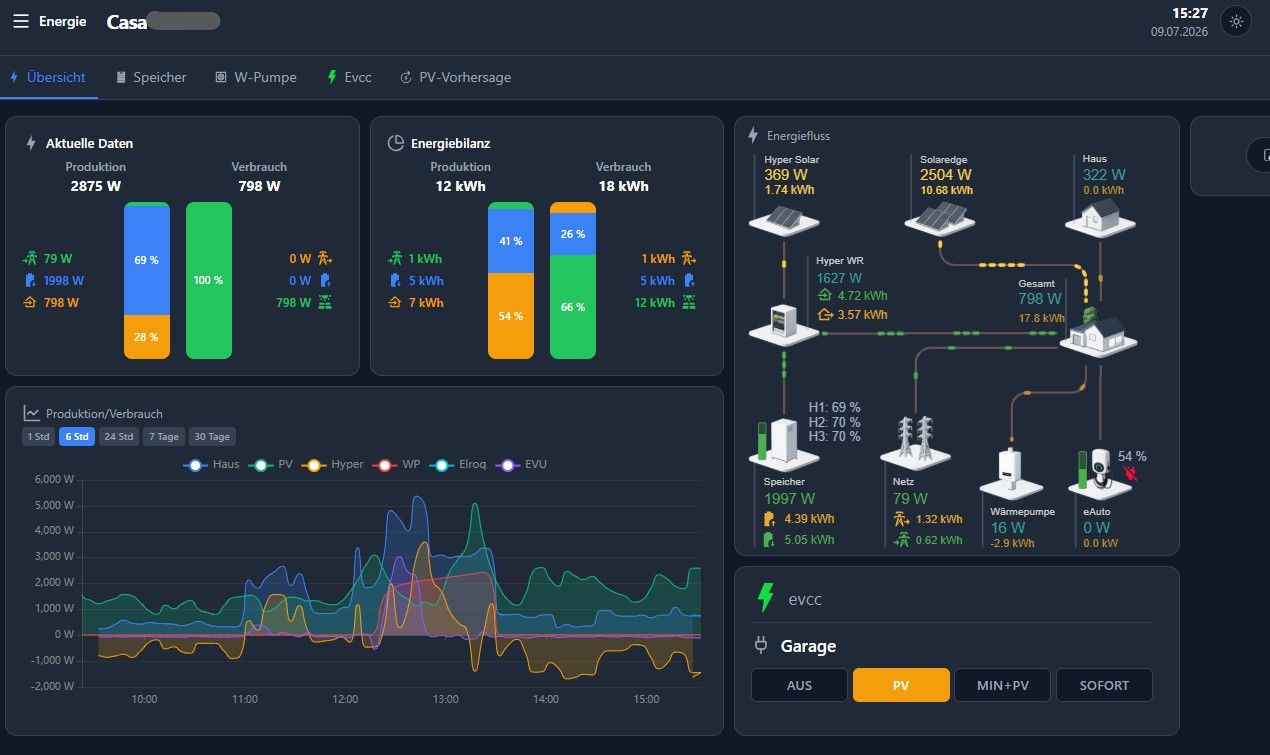Toggle the Hyper series in chart legend
The width and height of the screenshot is (1270, 755).
tap(335, 464)
